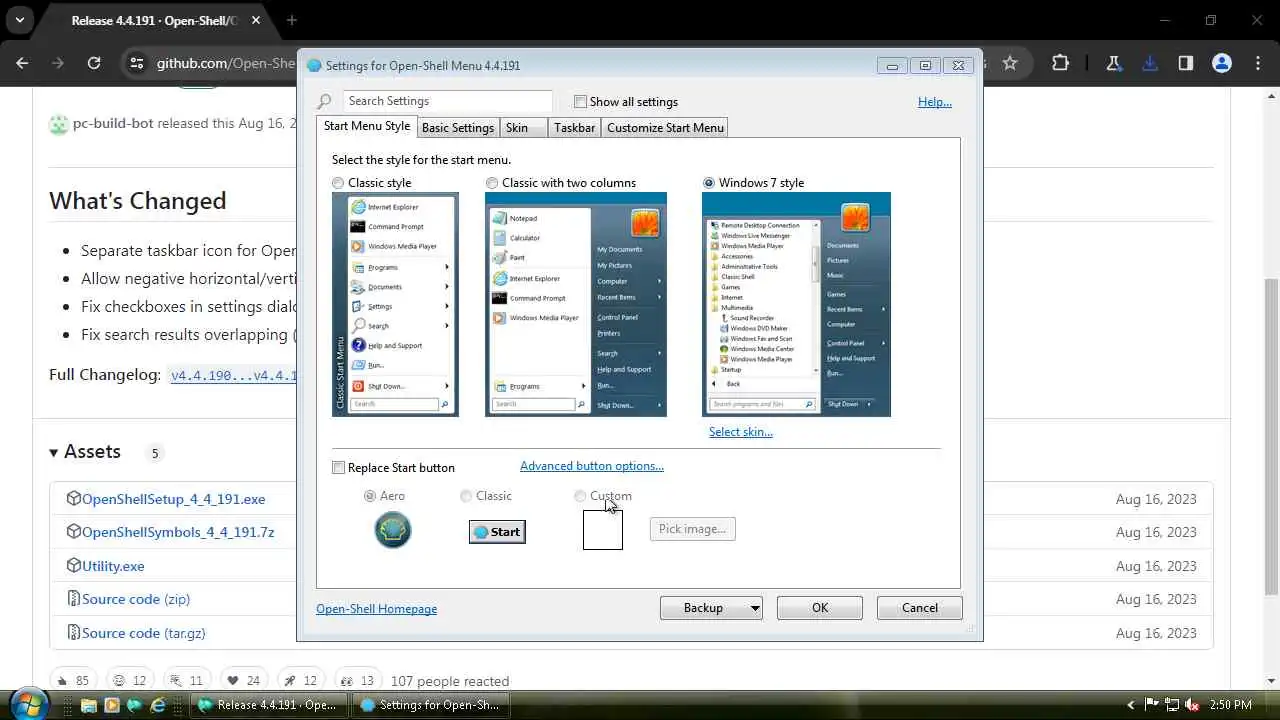The width and height of the screenshot is (1280, 720).
Task: Open the Chrome Labs flask icon
Action: (1114, 63)
